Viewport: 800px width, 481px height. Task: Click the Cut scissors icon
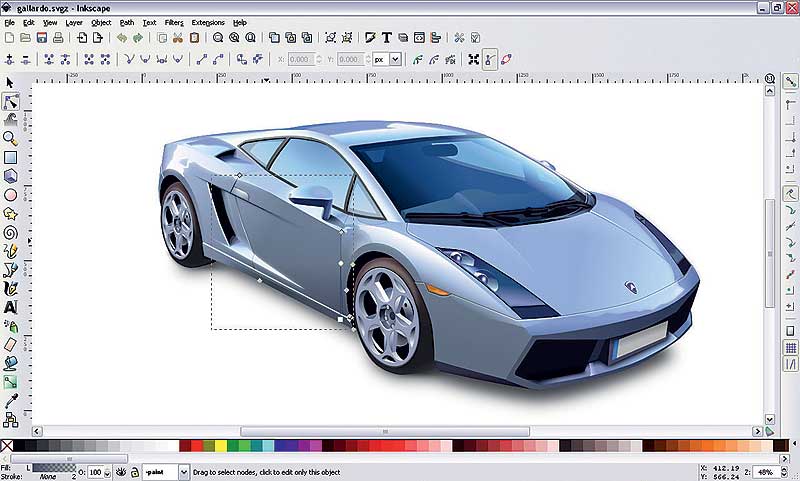pyautogui.click(x=178, y=38)
